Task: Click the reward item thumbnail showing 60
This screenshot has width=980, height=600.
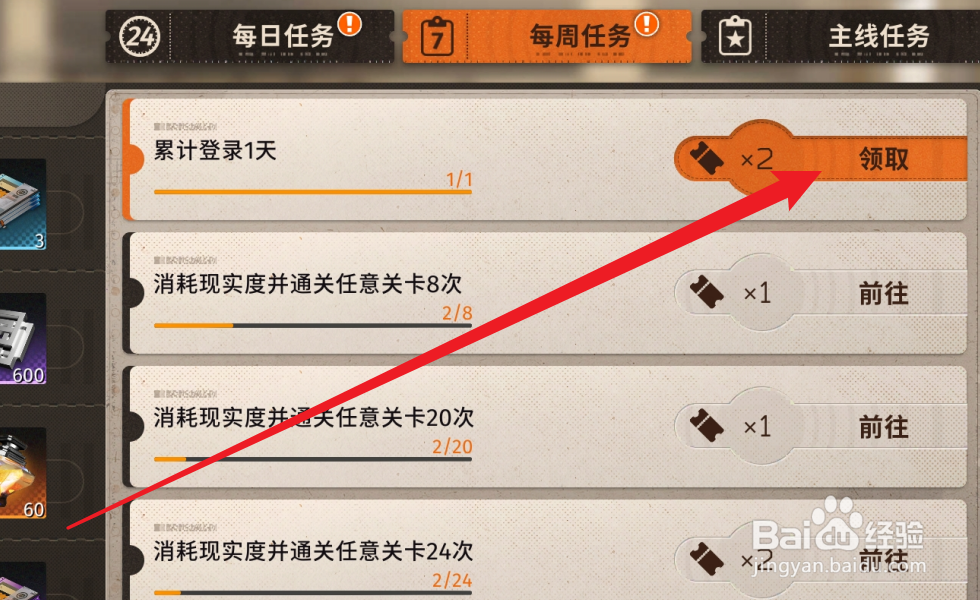Action: pyautogui.click(x=23, y=472)
